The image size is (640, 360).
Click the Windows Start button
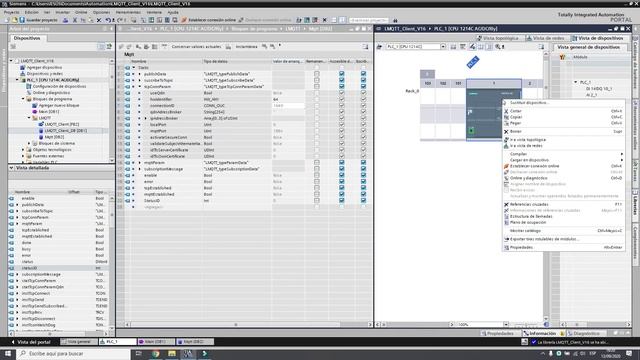click(8, 353)
